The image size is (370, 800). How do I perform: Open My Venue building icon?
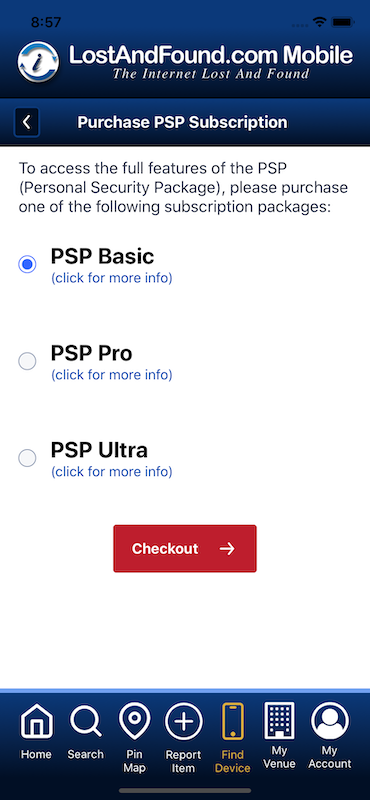click(x=279, y=720)
